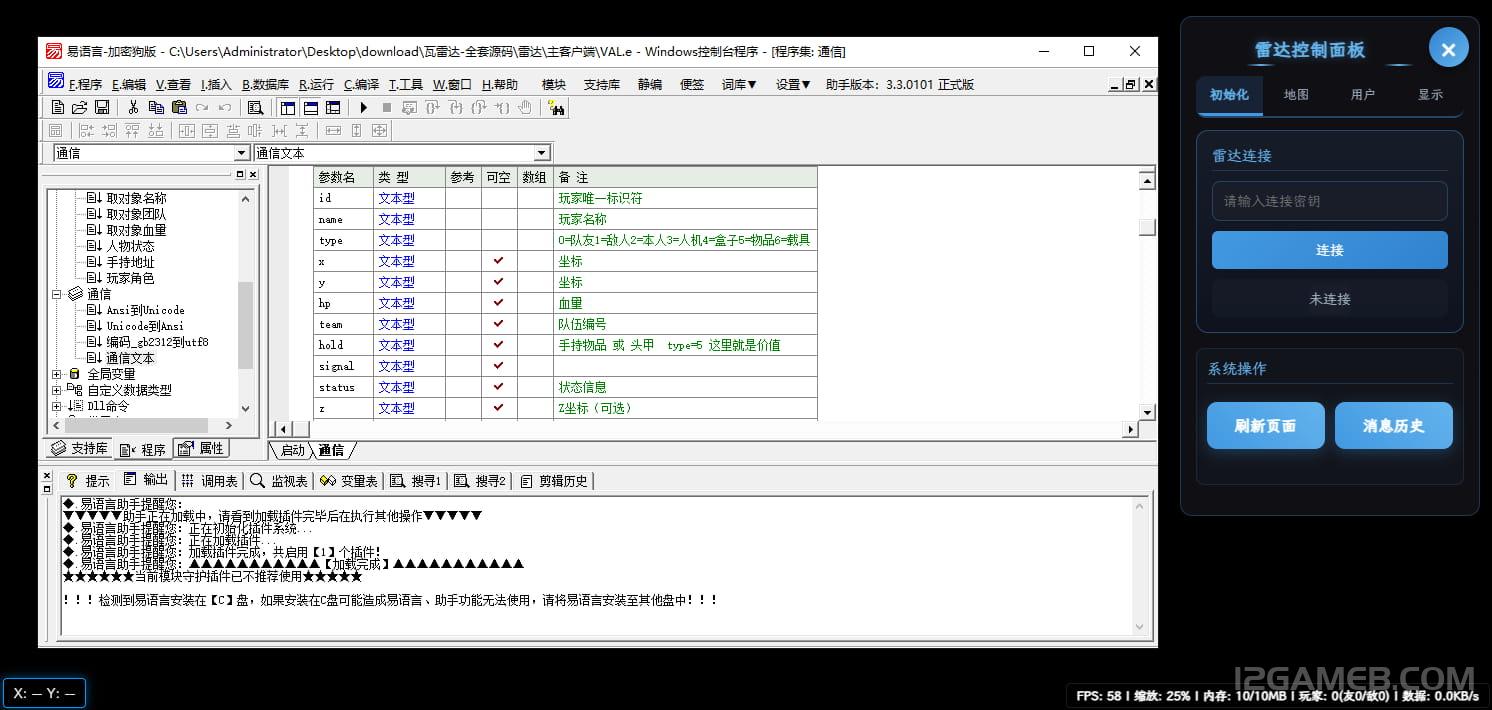Expand the Dll命令 tree node

(57, 406)
